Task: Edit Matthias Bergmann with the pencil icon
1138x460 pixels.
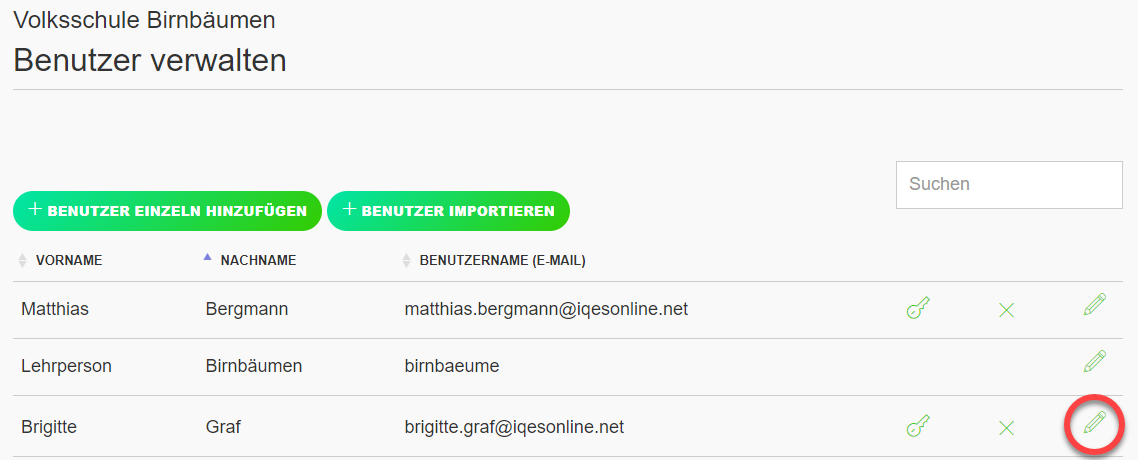Action: (1094, 304)
